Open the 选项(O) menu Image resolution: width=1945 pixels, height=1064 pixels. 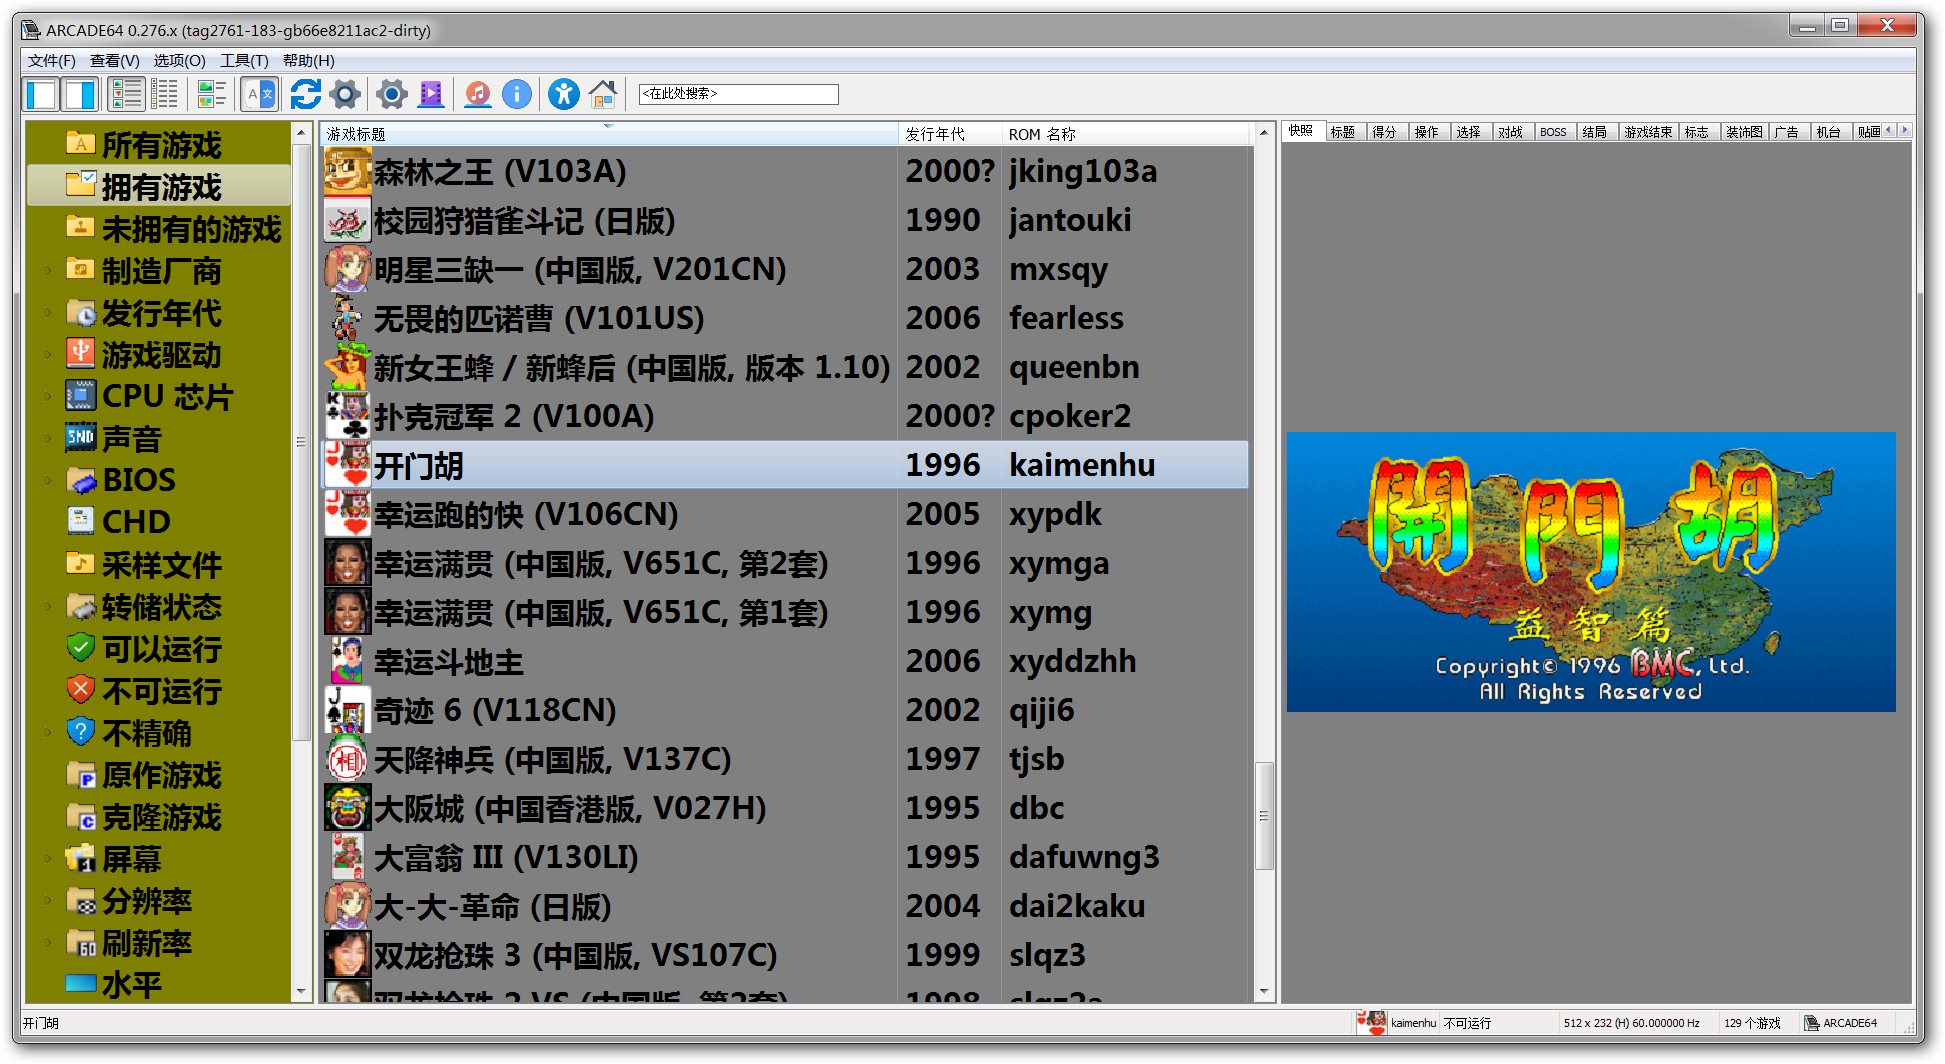179,60
